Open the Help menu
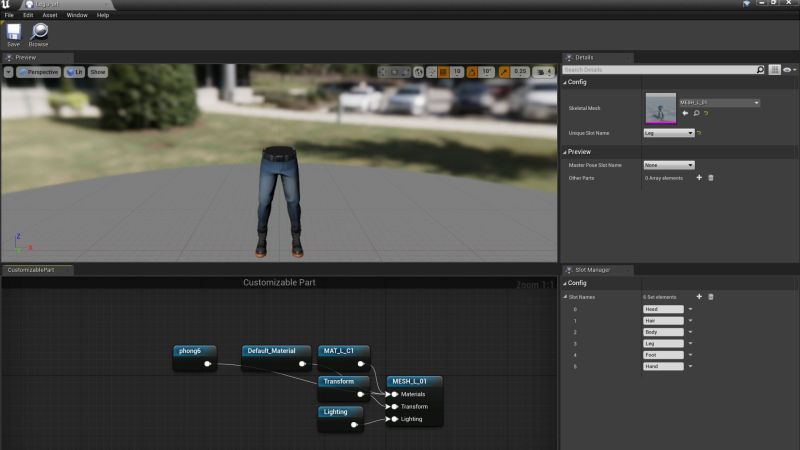This screenshot has width=800, height=450. (x=103, y=15)
